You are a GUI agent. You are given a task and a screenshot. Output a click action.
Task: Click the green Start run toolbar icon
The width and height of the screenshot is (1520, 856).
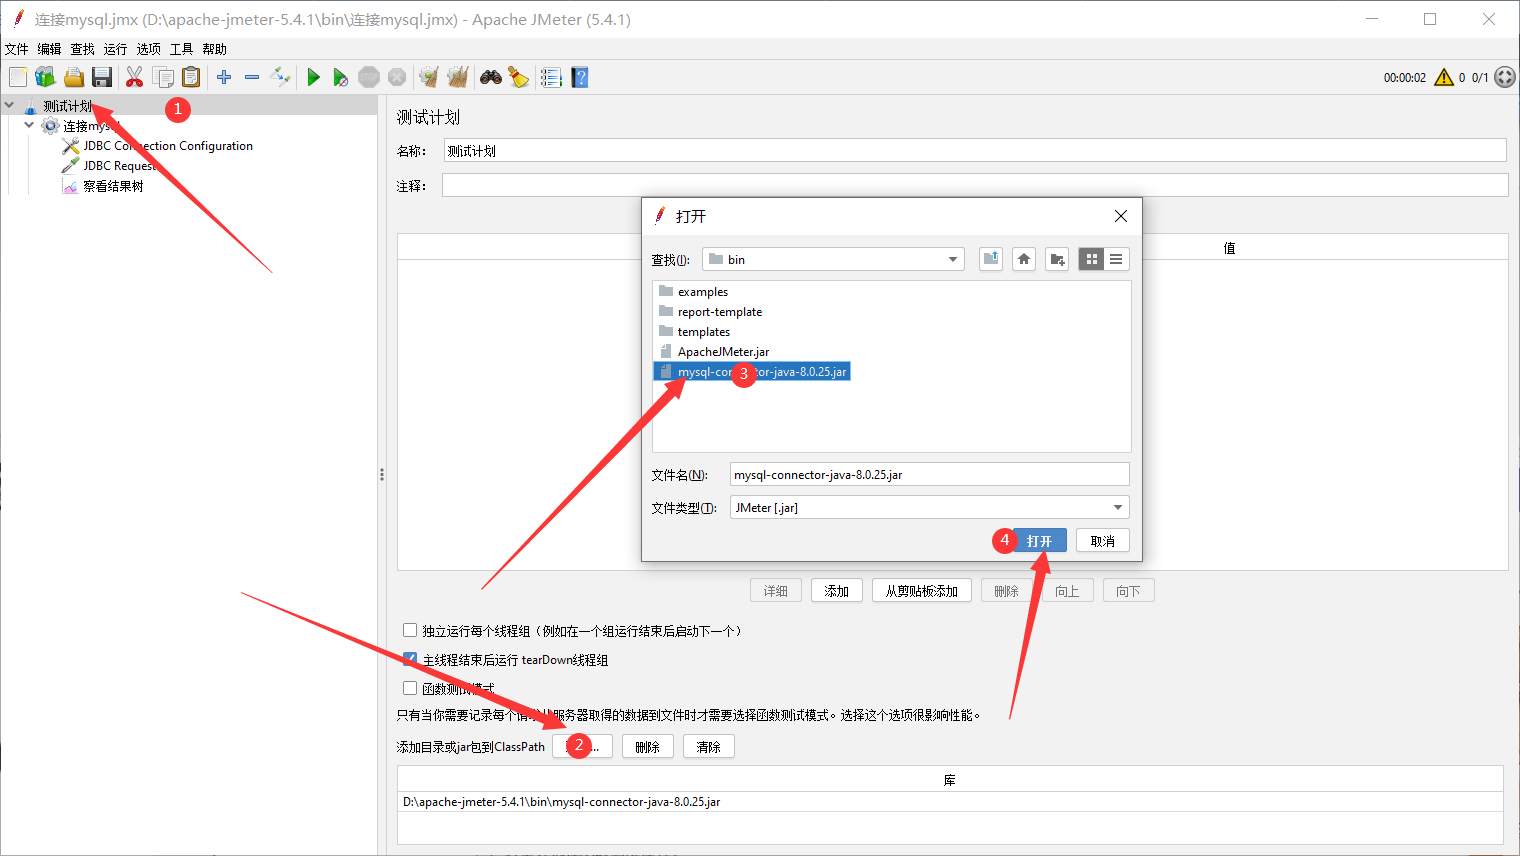tap(313, 77)
